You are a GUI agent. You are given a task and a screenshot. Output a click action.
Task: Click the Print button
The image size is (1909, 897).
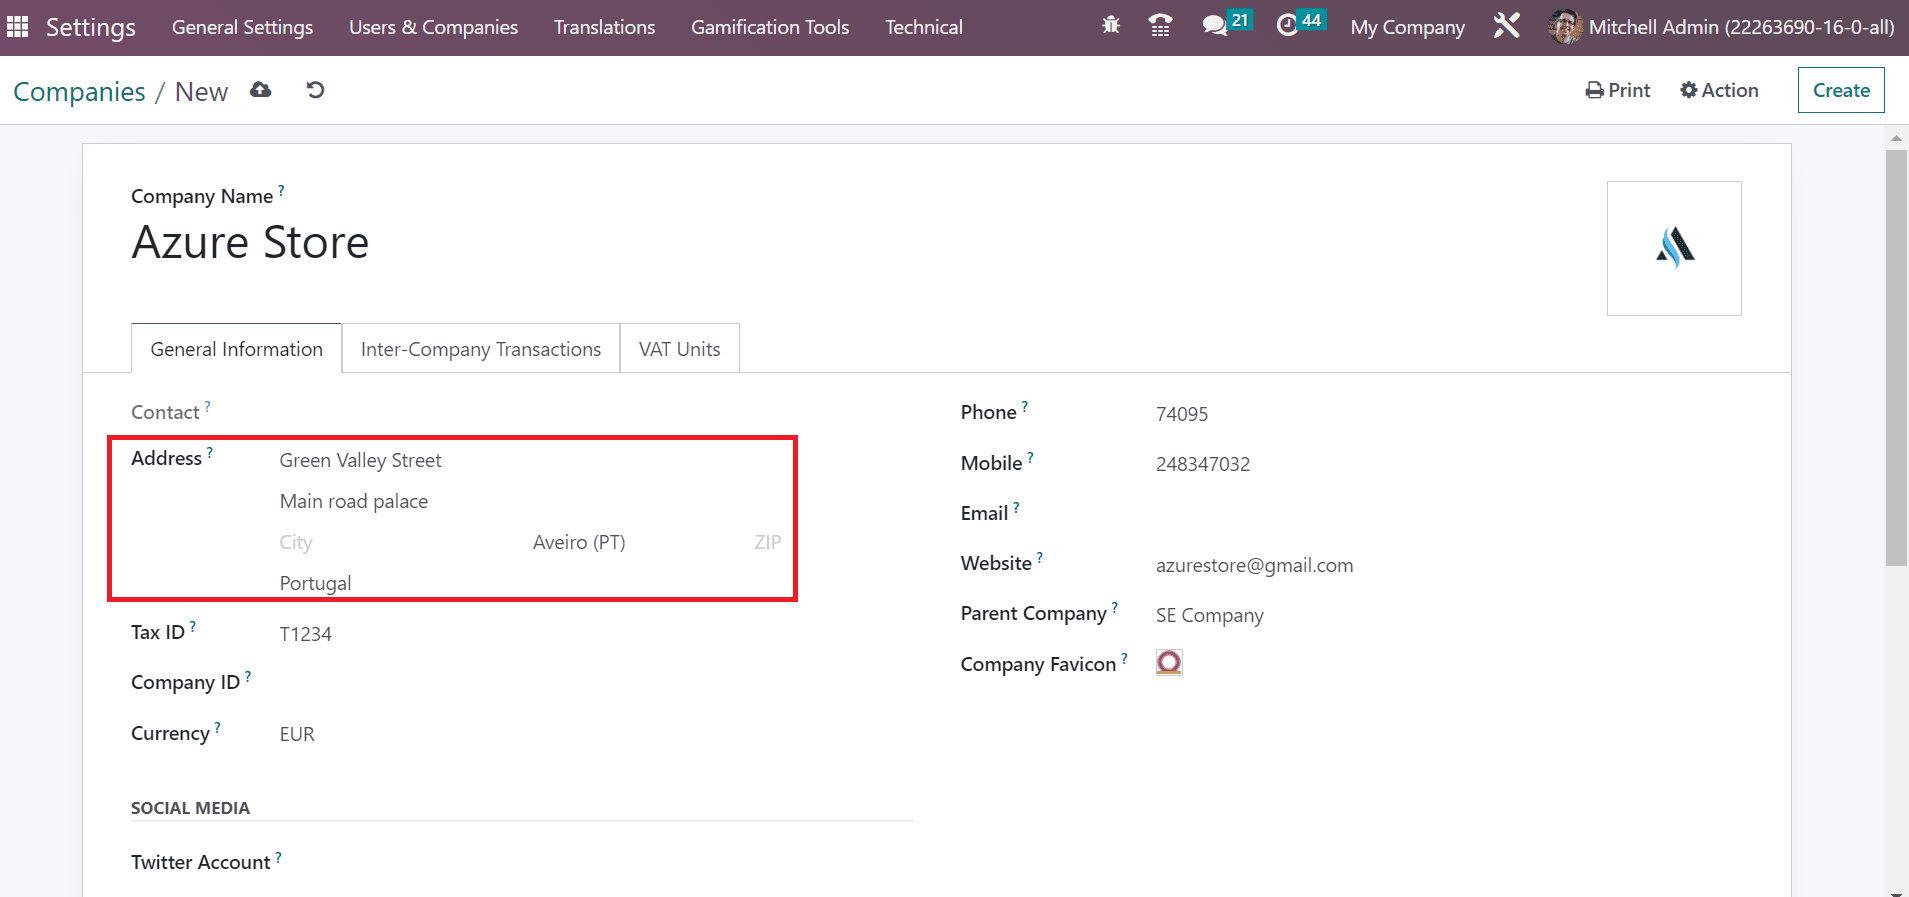(1618, 90)
